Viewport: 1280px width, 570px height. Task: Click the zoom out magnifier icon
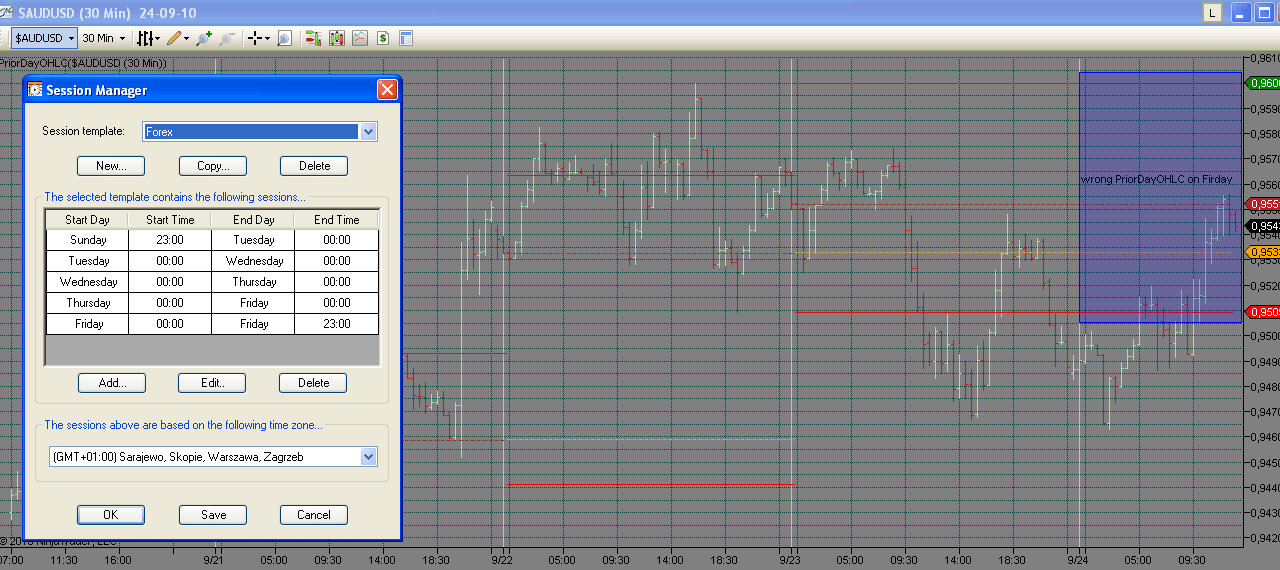point(226,38)
